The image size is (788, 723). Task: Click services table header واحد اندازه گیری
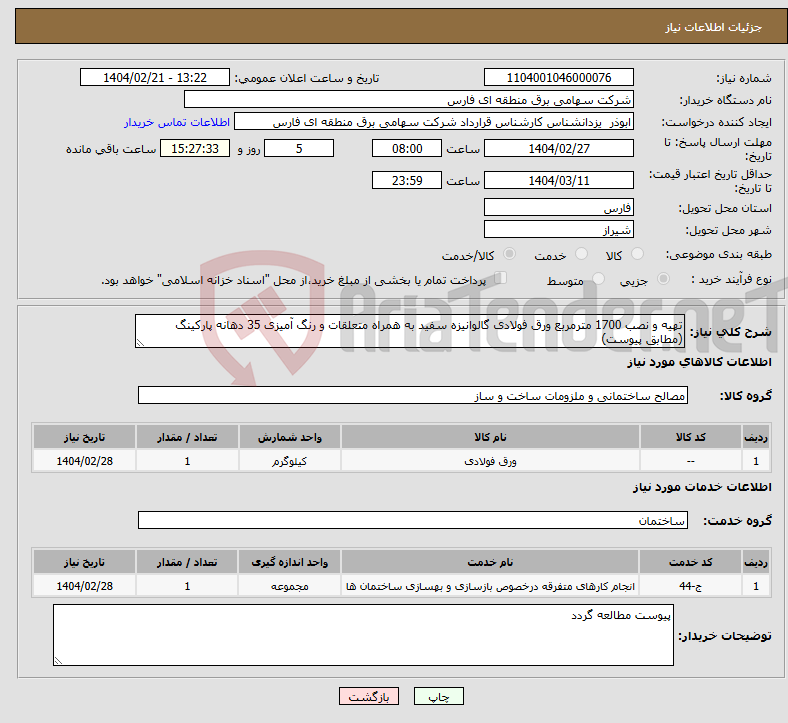pos(289,562)
